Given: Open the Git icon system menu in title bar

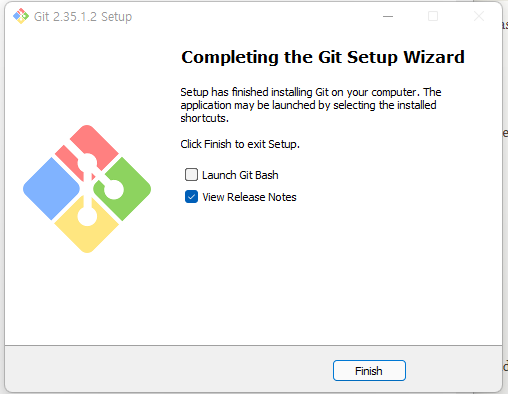Looking at the screenshot, I should [x=21, y=16].
